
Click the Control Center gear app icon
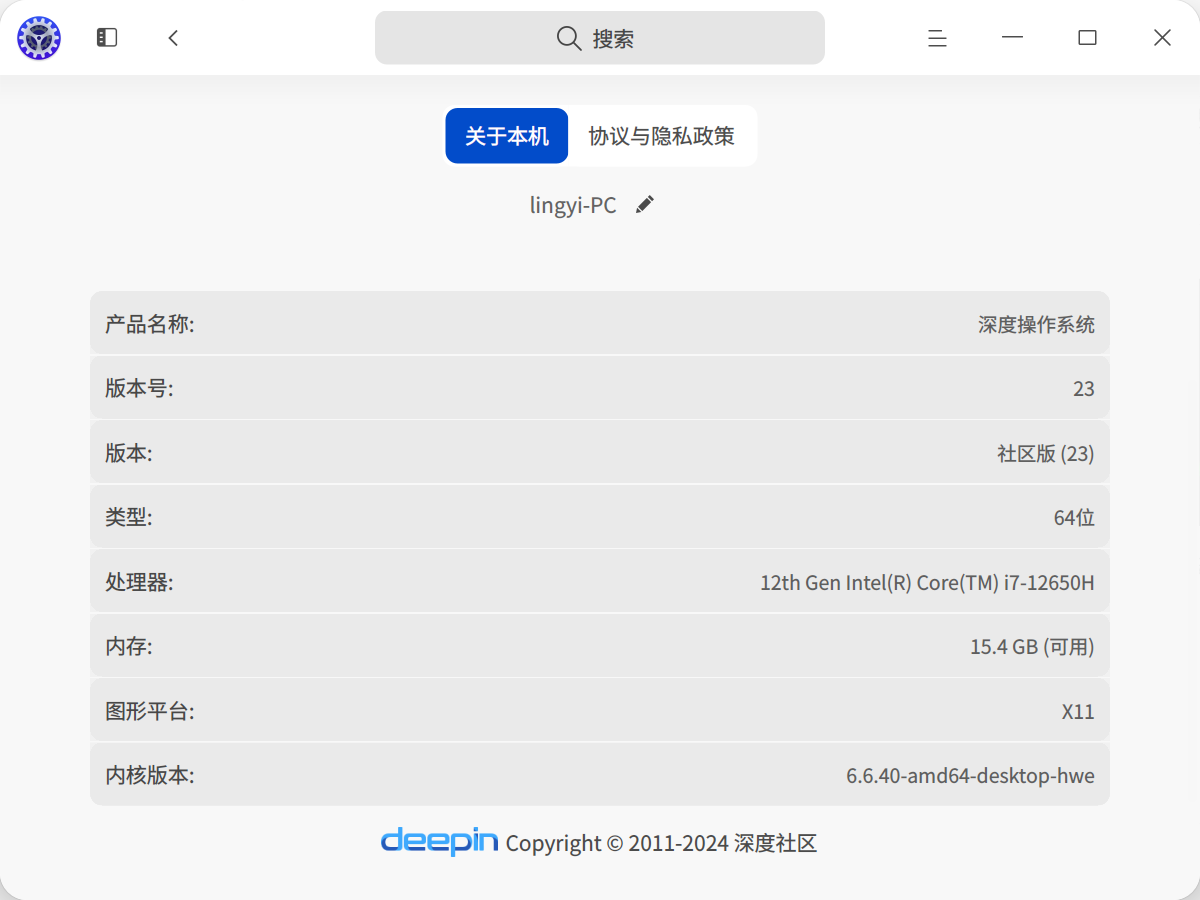[39, 38]
